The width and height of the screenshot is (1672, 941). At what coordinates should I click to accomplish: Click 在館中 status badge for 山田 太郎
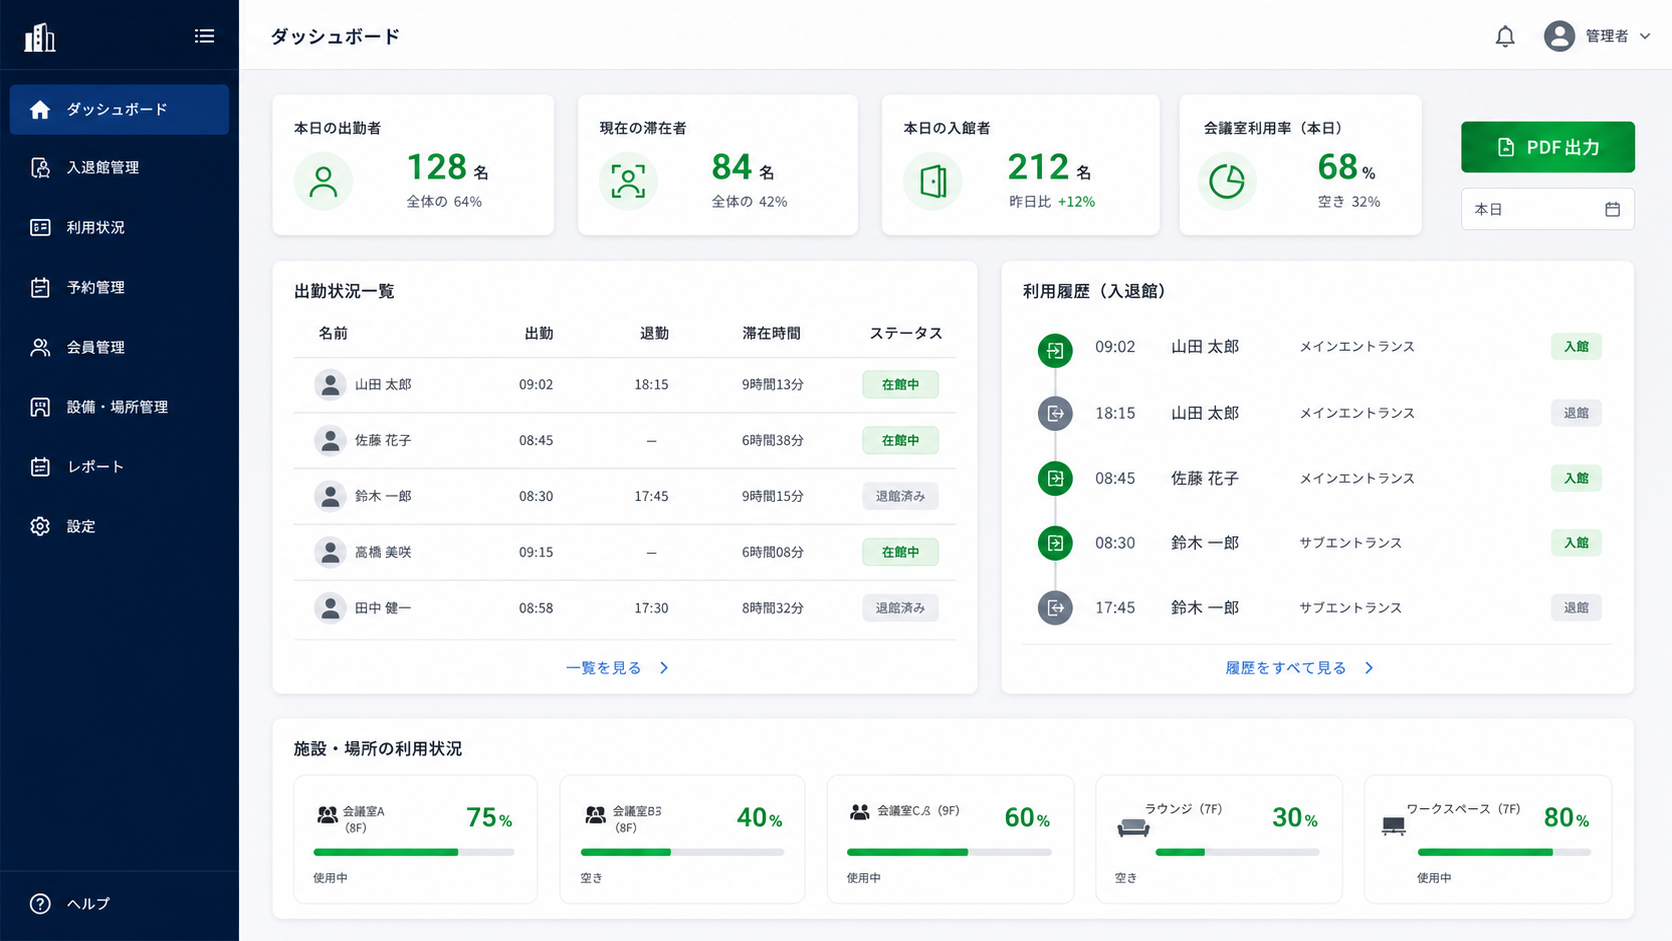[x=900, y=384]
